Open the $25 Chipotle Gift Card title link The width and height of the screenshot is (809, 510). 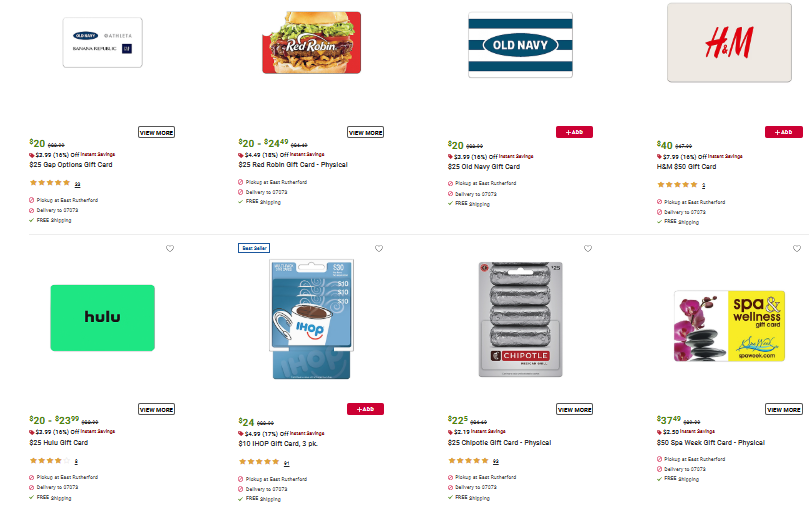click(x=501, y=442)
